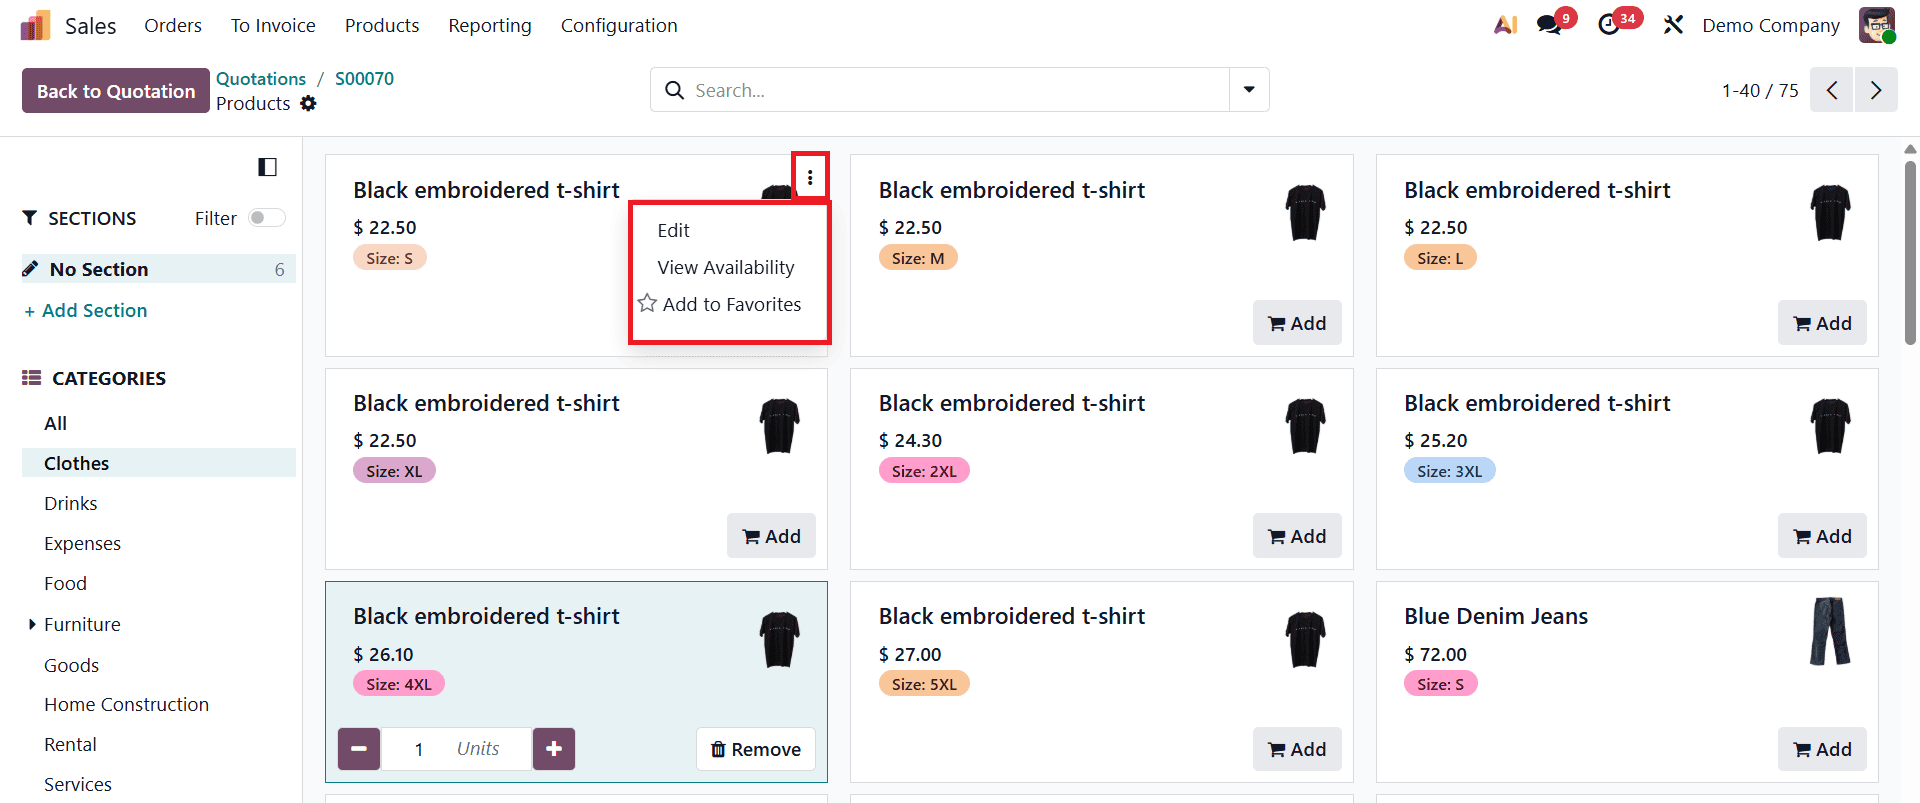This screenshot has width=1920, height=803.
Task: Open the messages icon showing 9 notifications
Action: [1548, 24]
